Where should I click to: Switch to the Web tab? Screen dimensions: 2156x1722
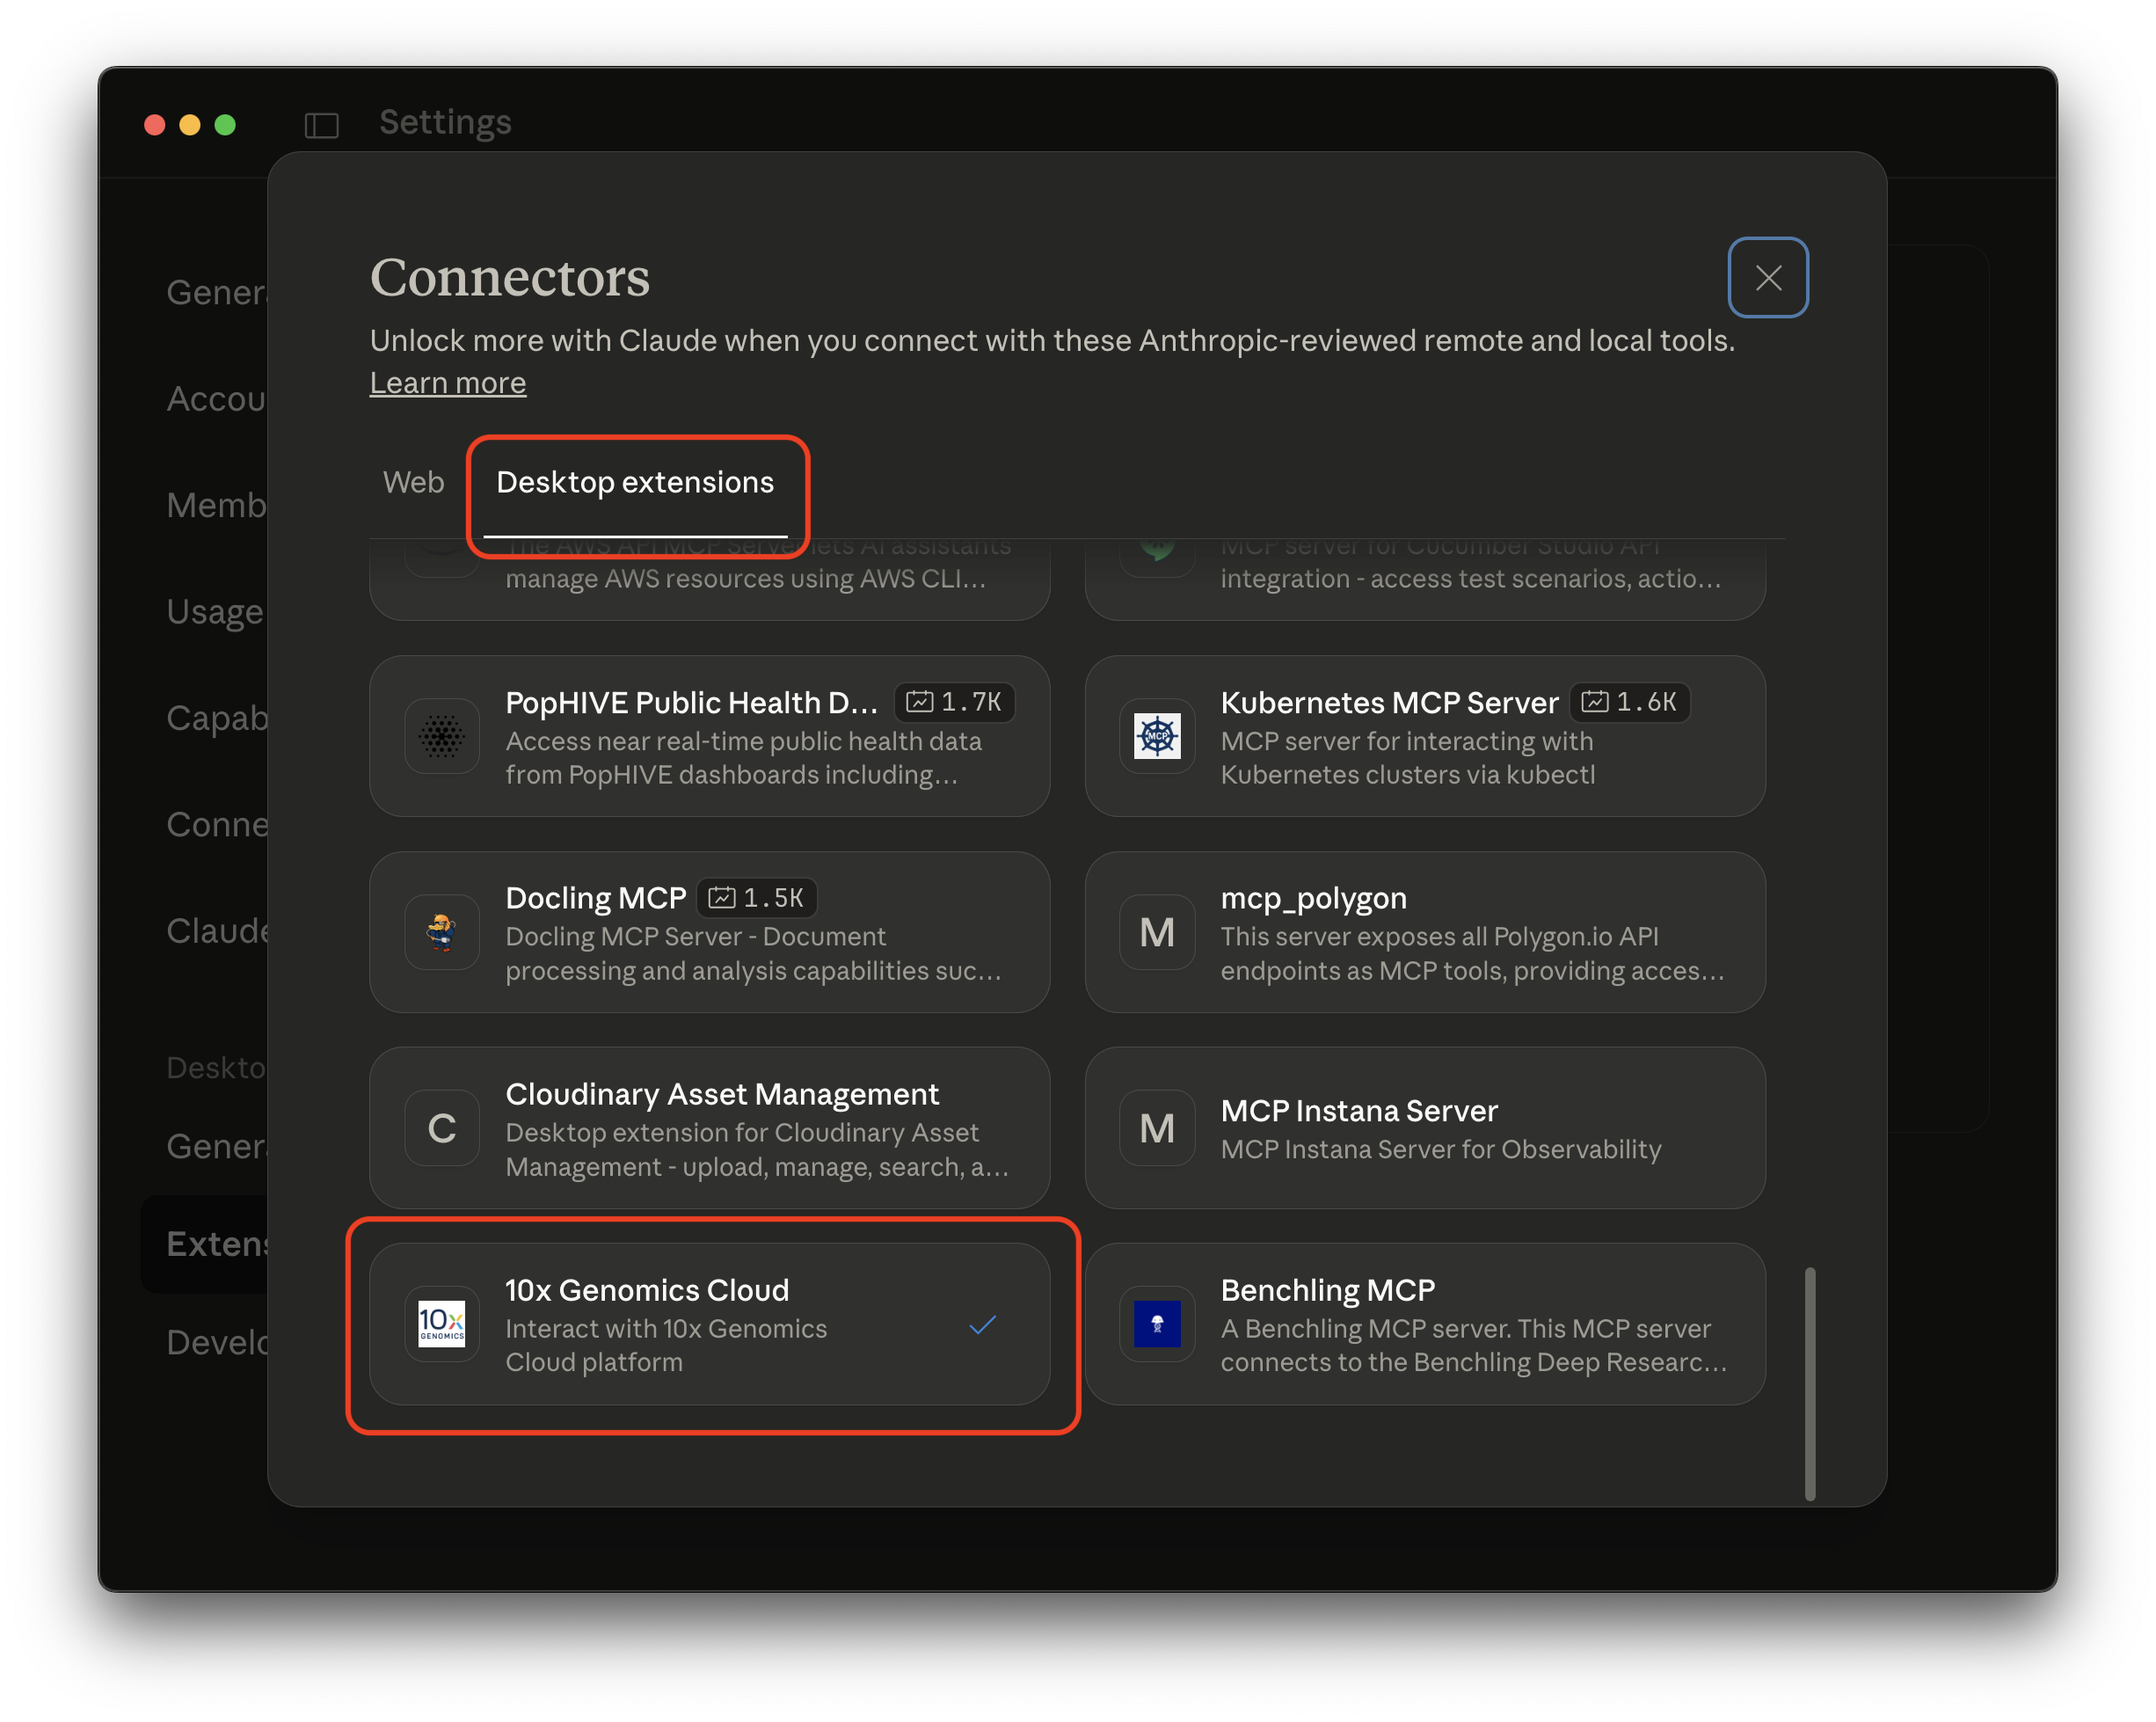click(x=413, y=482)
